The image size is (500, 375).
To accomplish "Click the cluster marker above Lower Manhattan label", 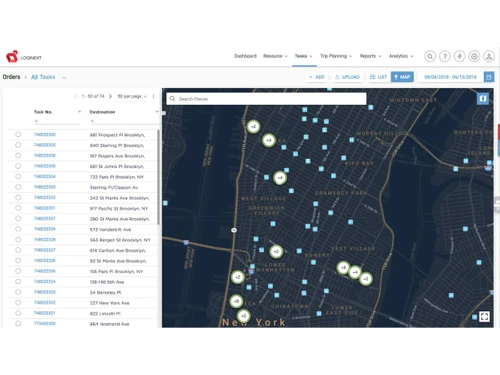I will click(x=276, y=251).
